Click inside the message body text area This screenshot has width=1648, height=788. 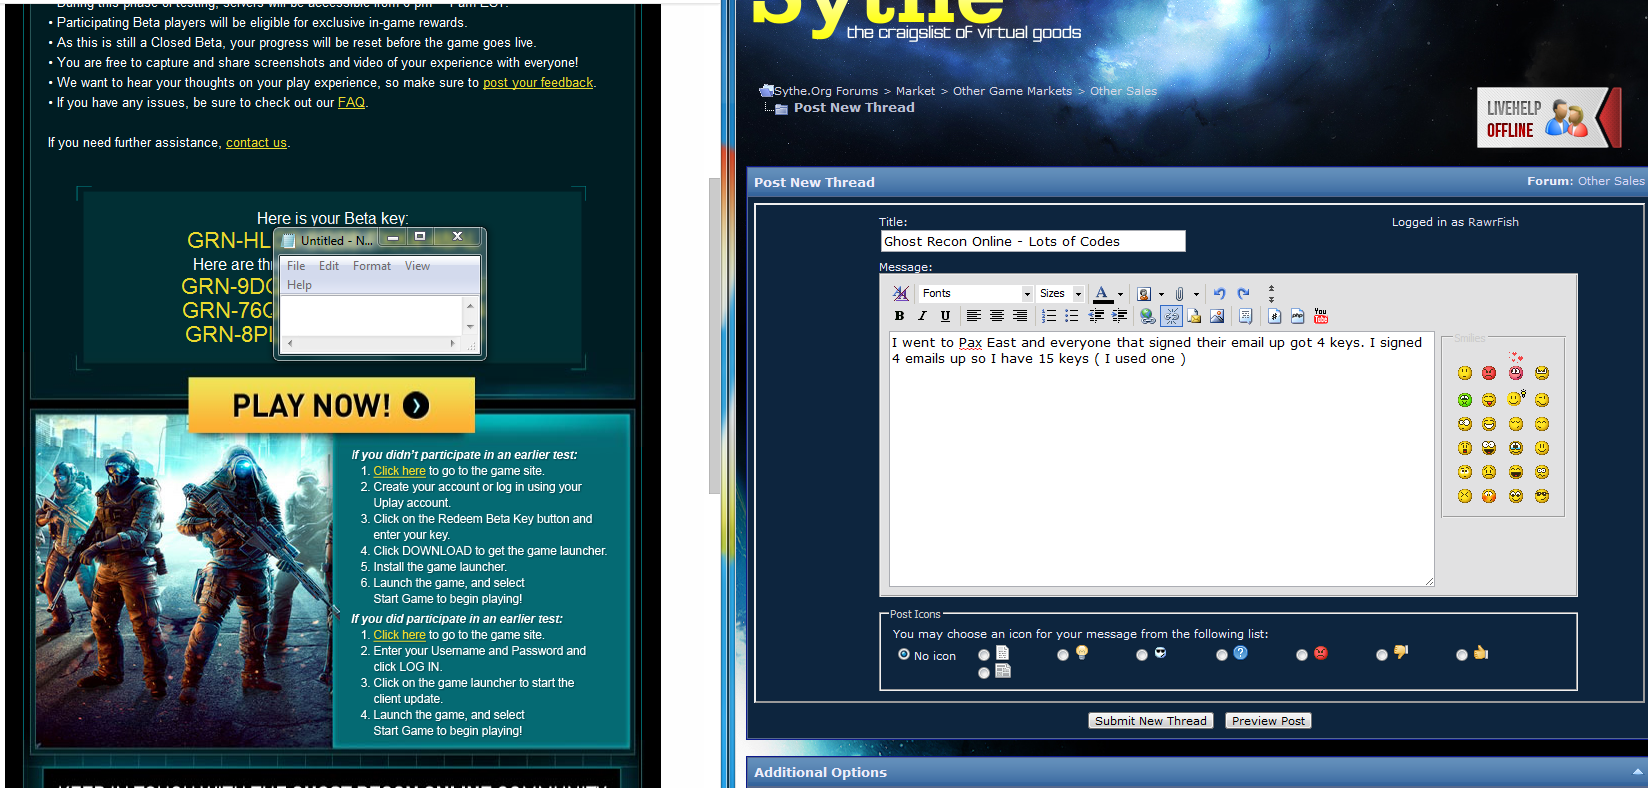coord(1162,459)
